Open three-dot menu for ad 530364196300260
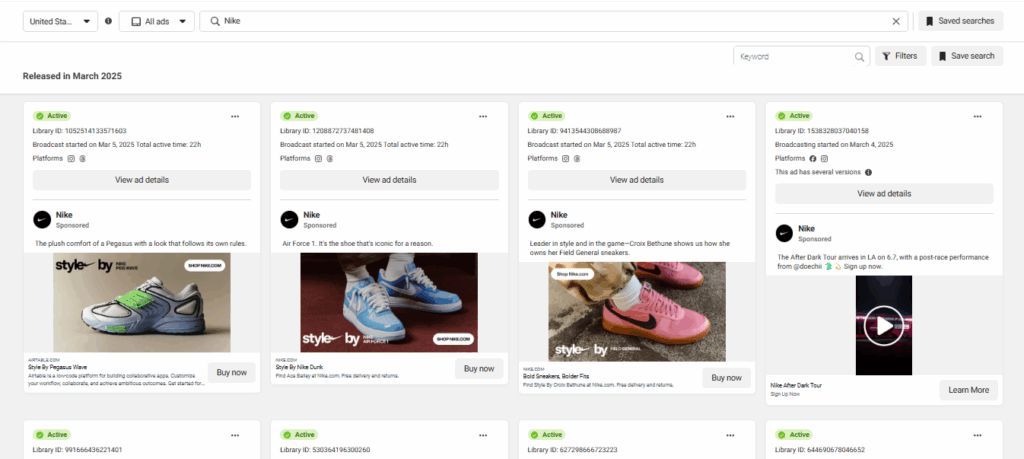 483,435
